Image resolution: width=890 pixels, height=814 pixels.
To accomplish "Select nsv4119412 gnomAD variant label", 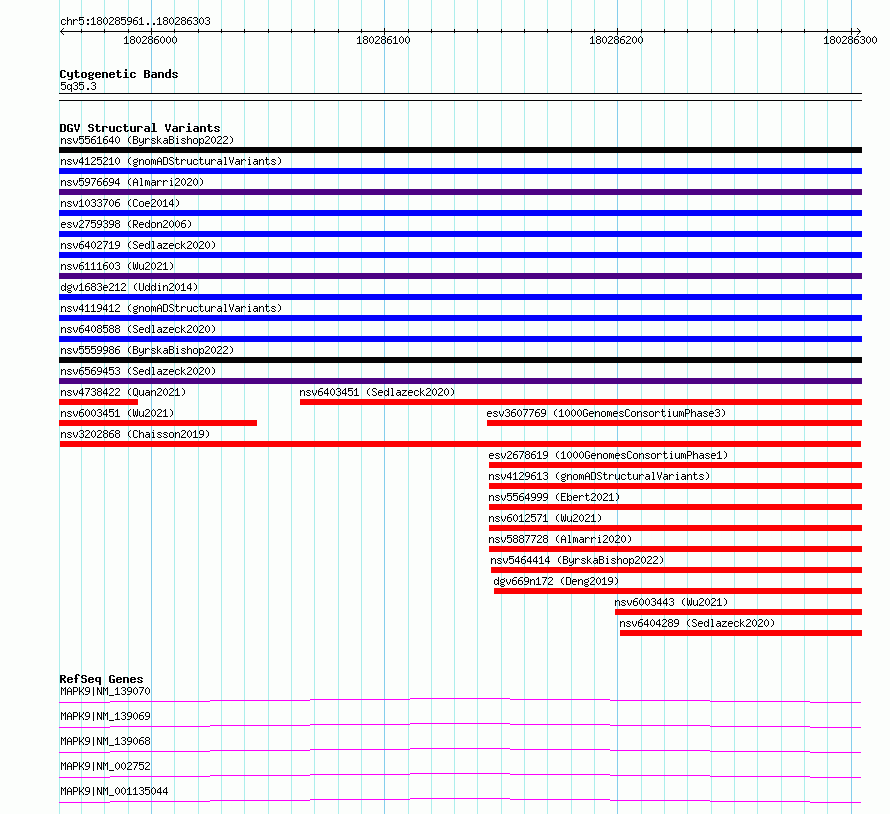I will click(x=171, y=308).
